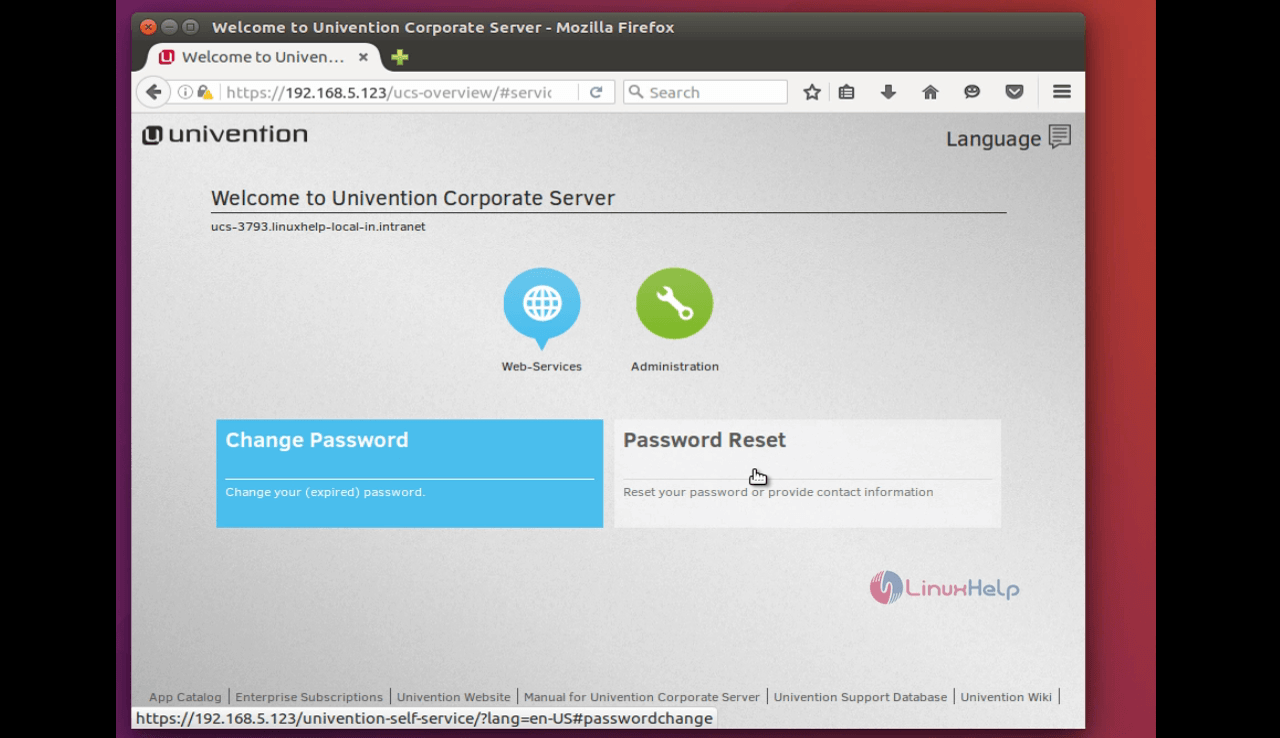1280x738 pixels.
Task: Save page to Pocket icon
Action: pyautogui.click(x=1014, y=92)
